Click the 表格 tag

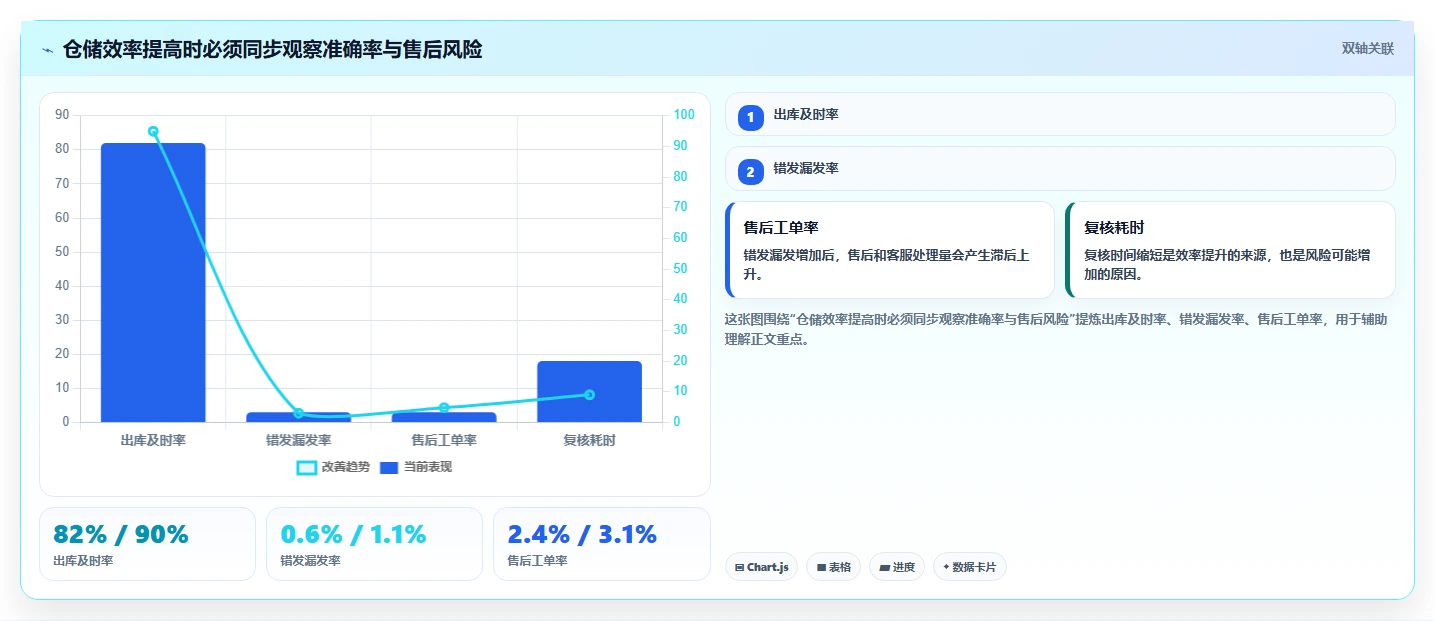(834, 567)
